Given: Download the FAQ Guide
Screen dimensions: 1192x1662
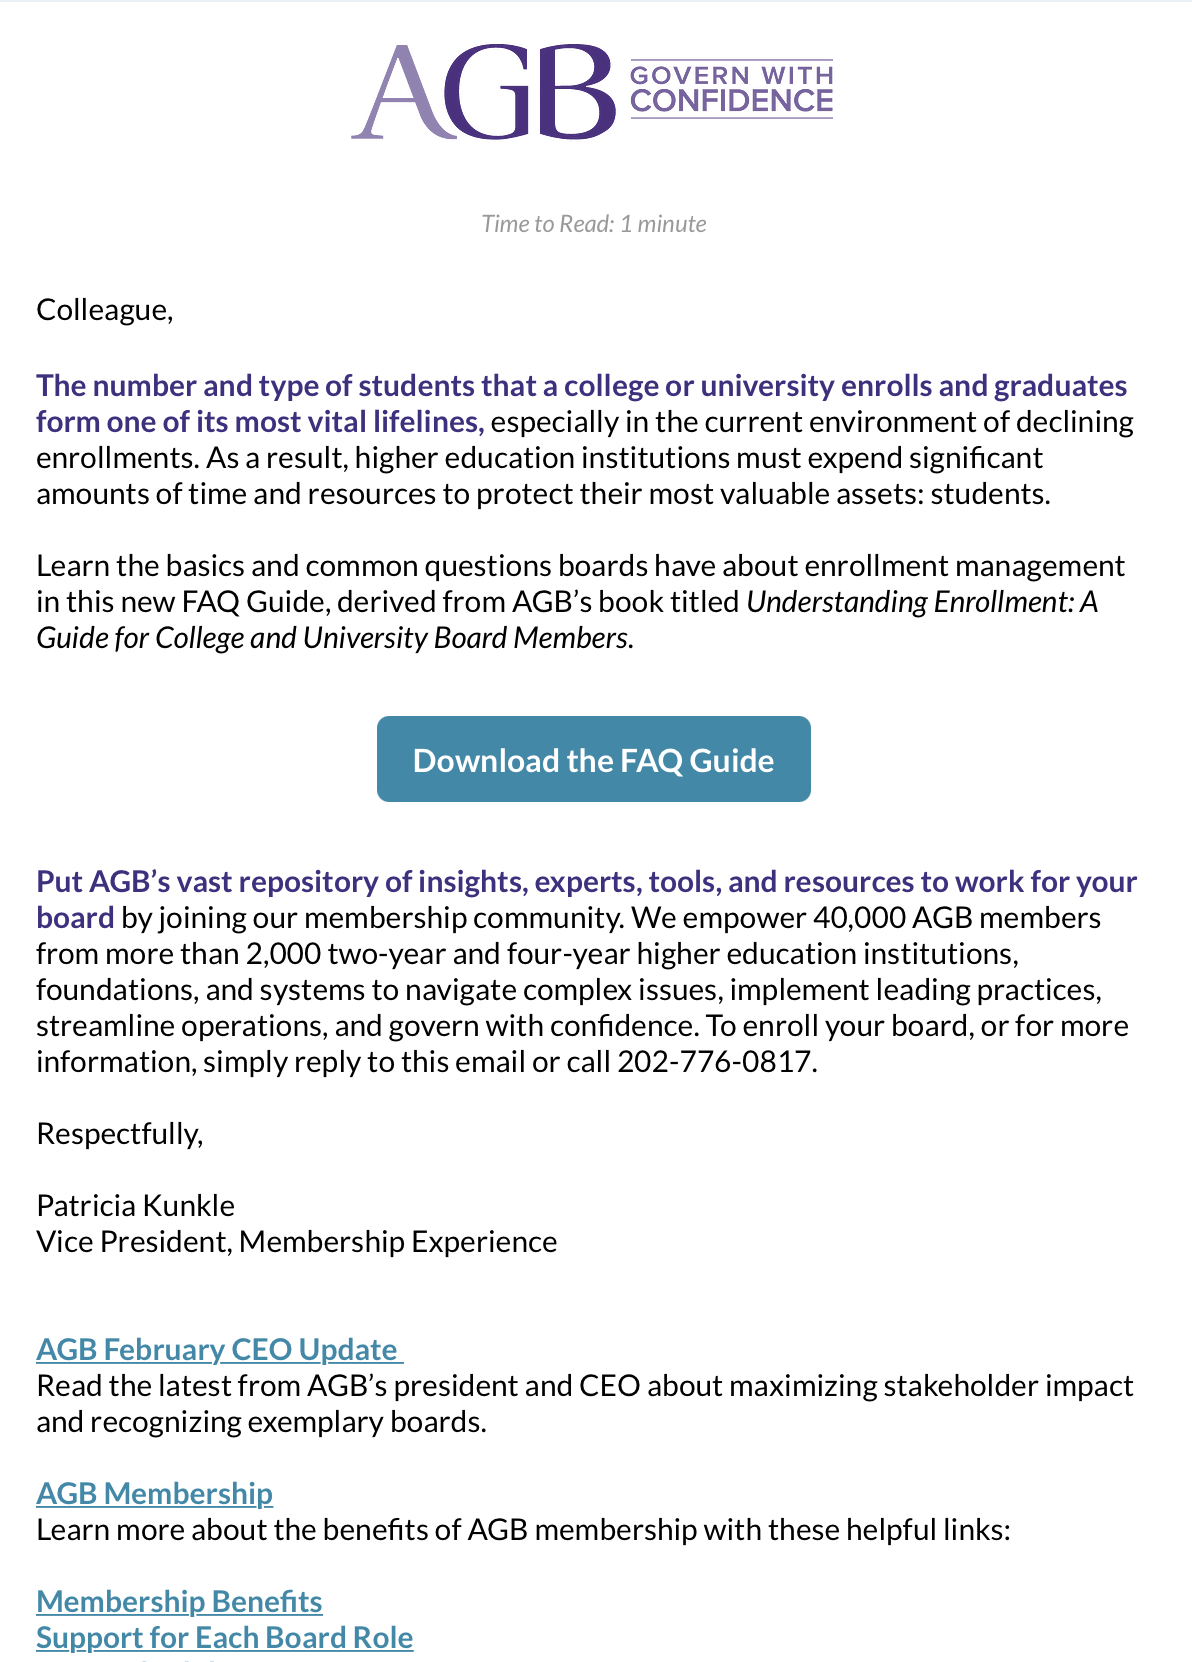Looking at the screenshot, I should tap(594, 759).
